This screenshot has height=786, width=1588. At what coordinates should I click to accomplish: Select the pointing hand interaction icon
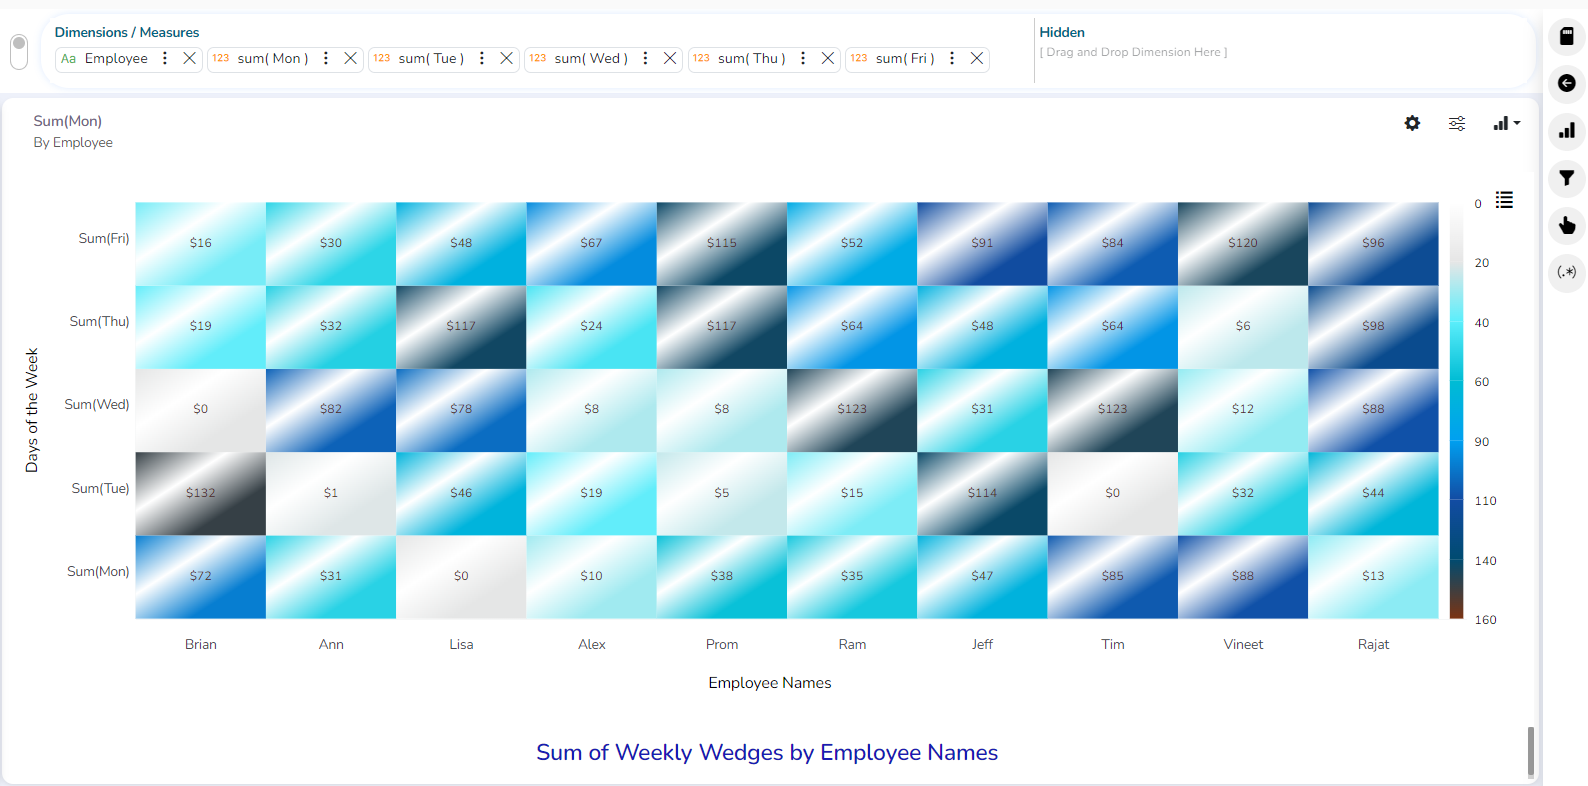tap(1566, 225)
